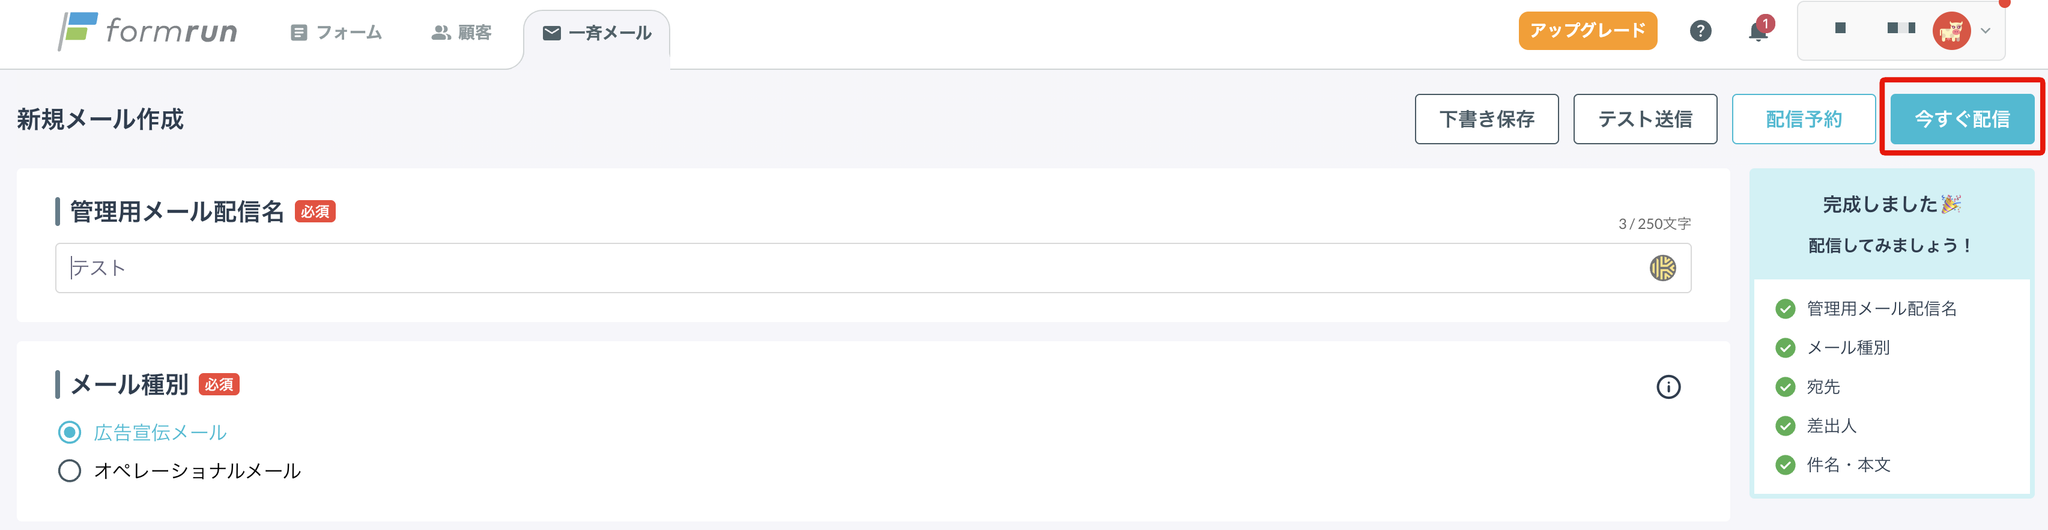Open the help question mark icon
This screenshot has height=530, width=2048.
pyautogui.click(x=1700, y=31)
